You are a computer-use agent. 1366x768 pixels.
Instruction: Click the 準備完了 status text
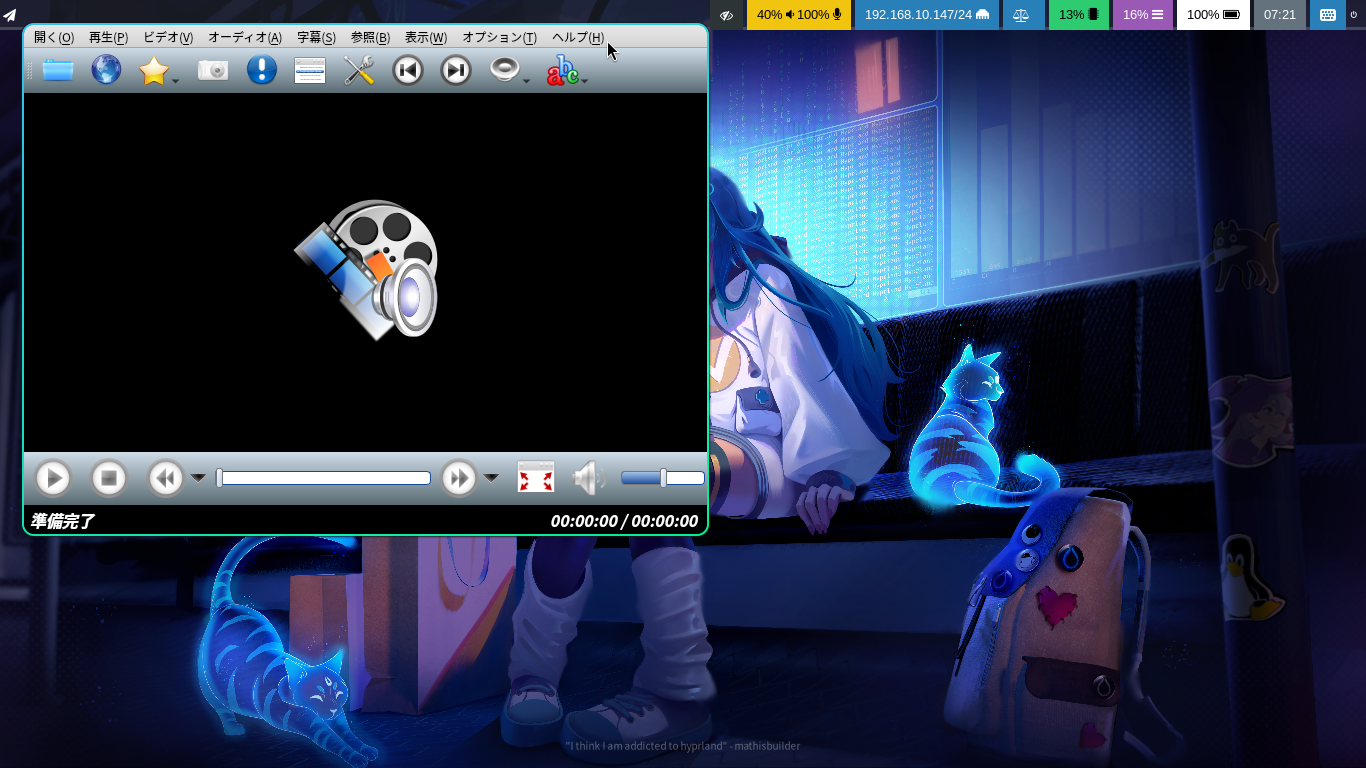[x=62, y=521]
